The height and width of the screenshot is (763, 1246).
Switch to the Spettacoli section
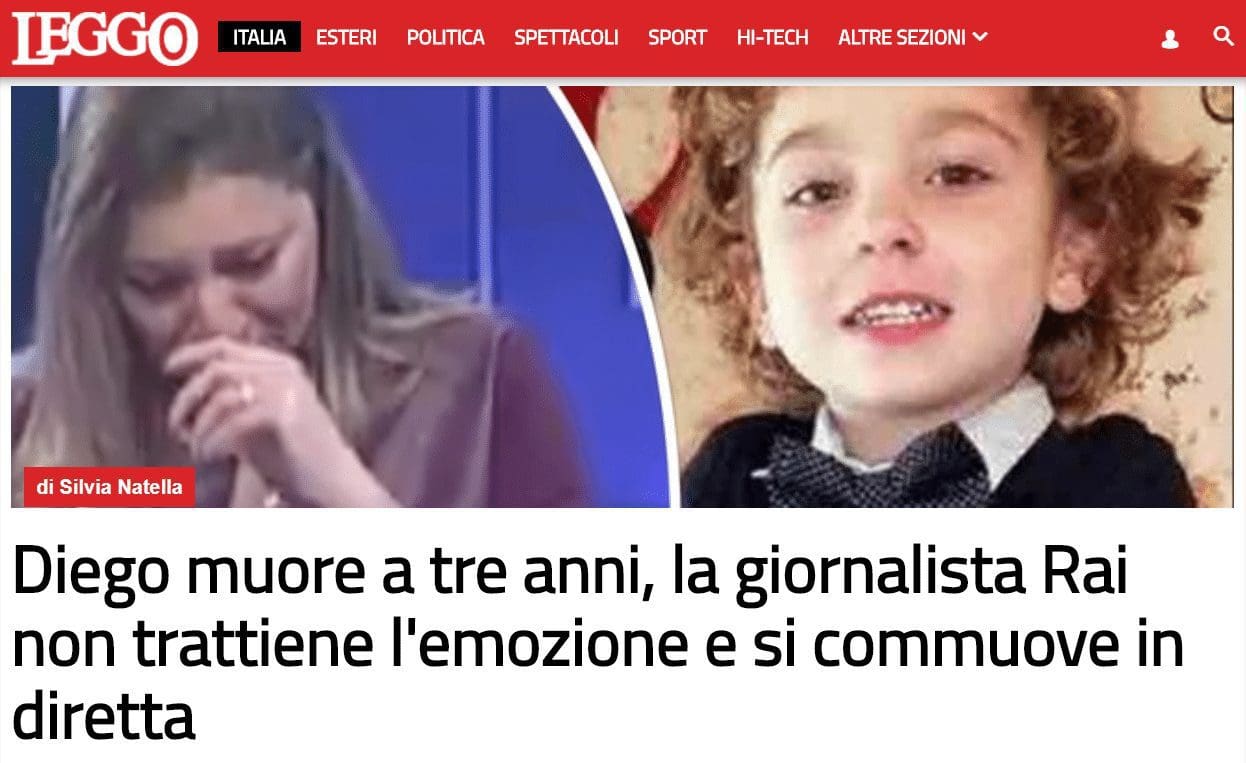(x=566, y=38)
